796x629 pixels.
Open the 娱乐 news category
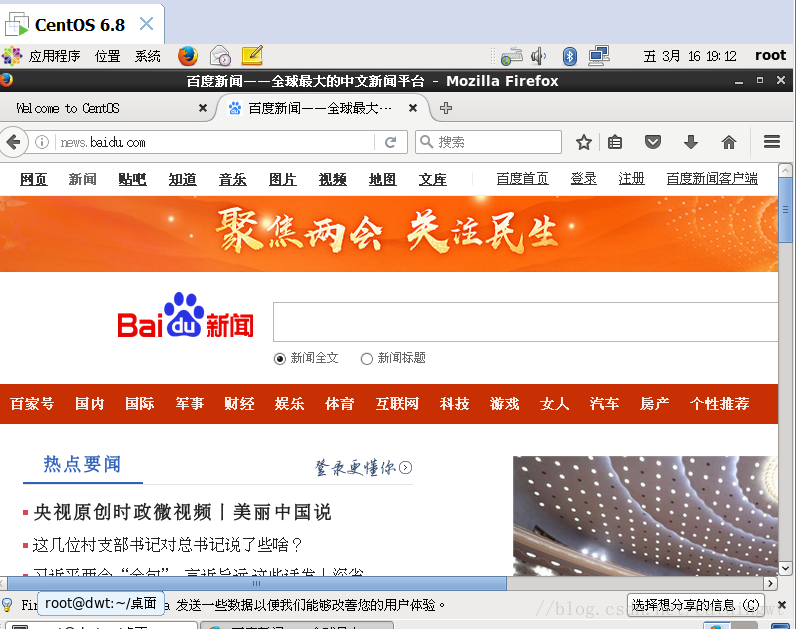(x=289, y=404)
